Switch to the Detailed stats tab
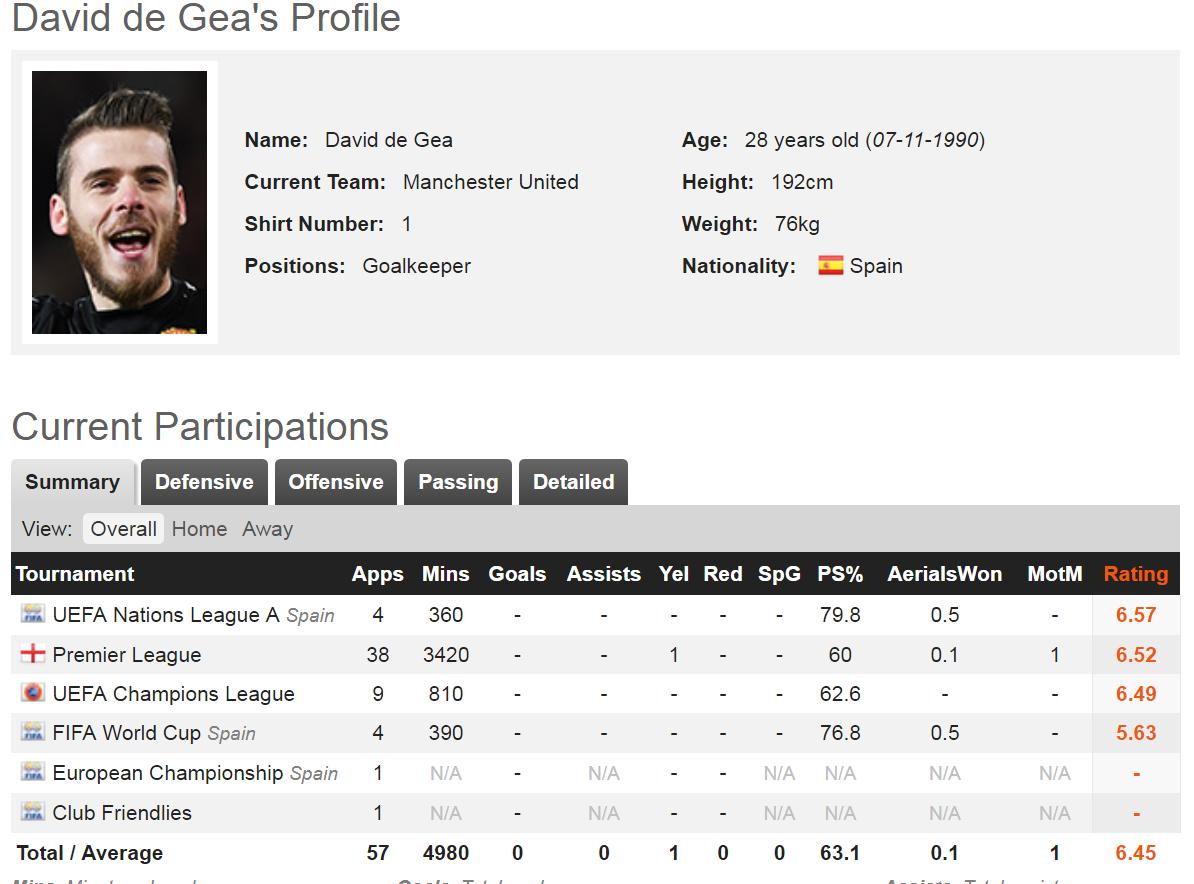Image resolution: width=1194 pixels, height=884 pixels. click(x=573, y=482)
